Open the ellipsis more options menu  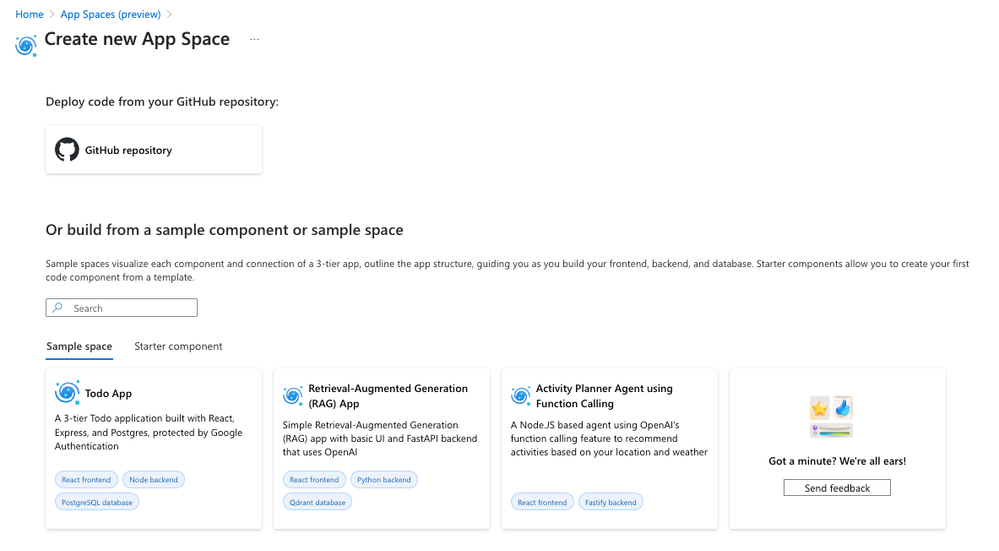[254, 40]
